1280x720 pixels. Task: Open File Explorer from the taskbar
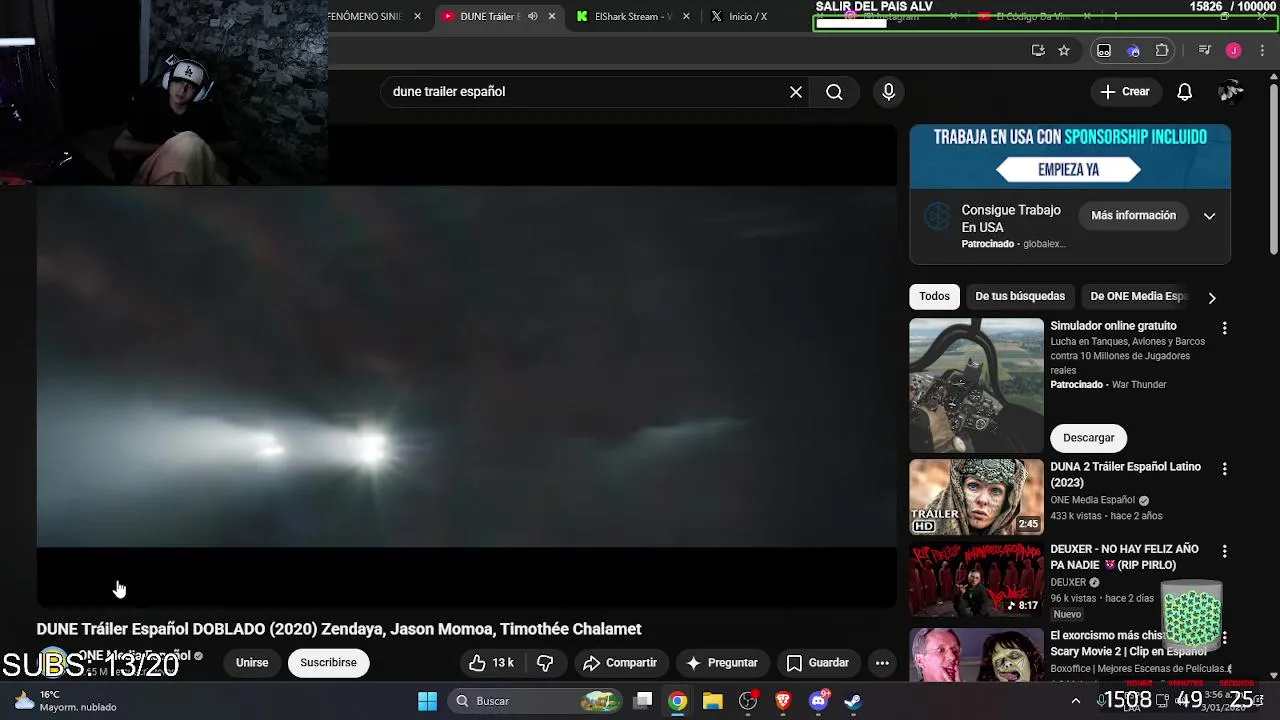coord(712,701)
